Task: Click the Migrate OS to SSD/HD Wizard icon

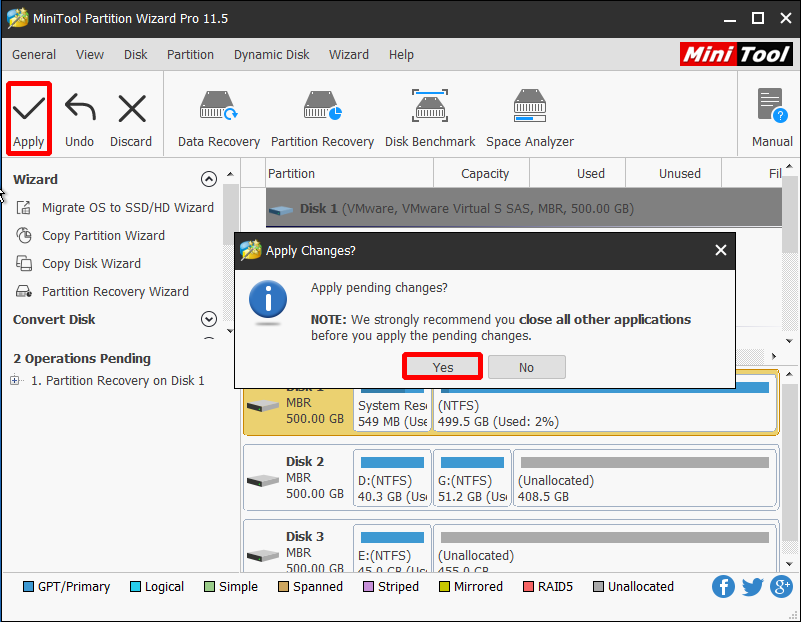Action: point(23,208)
